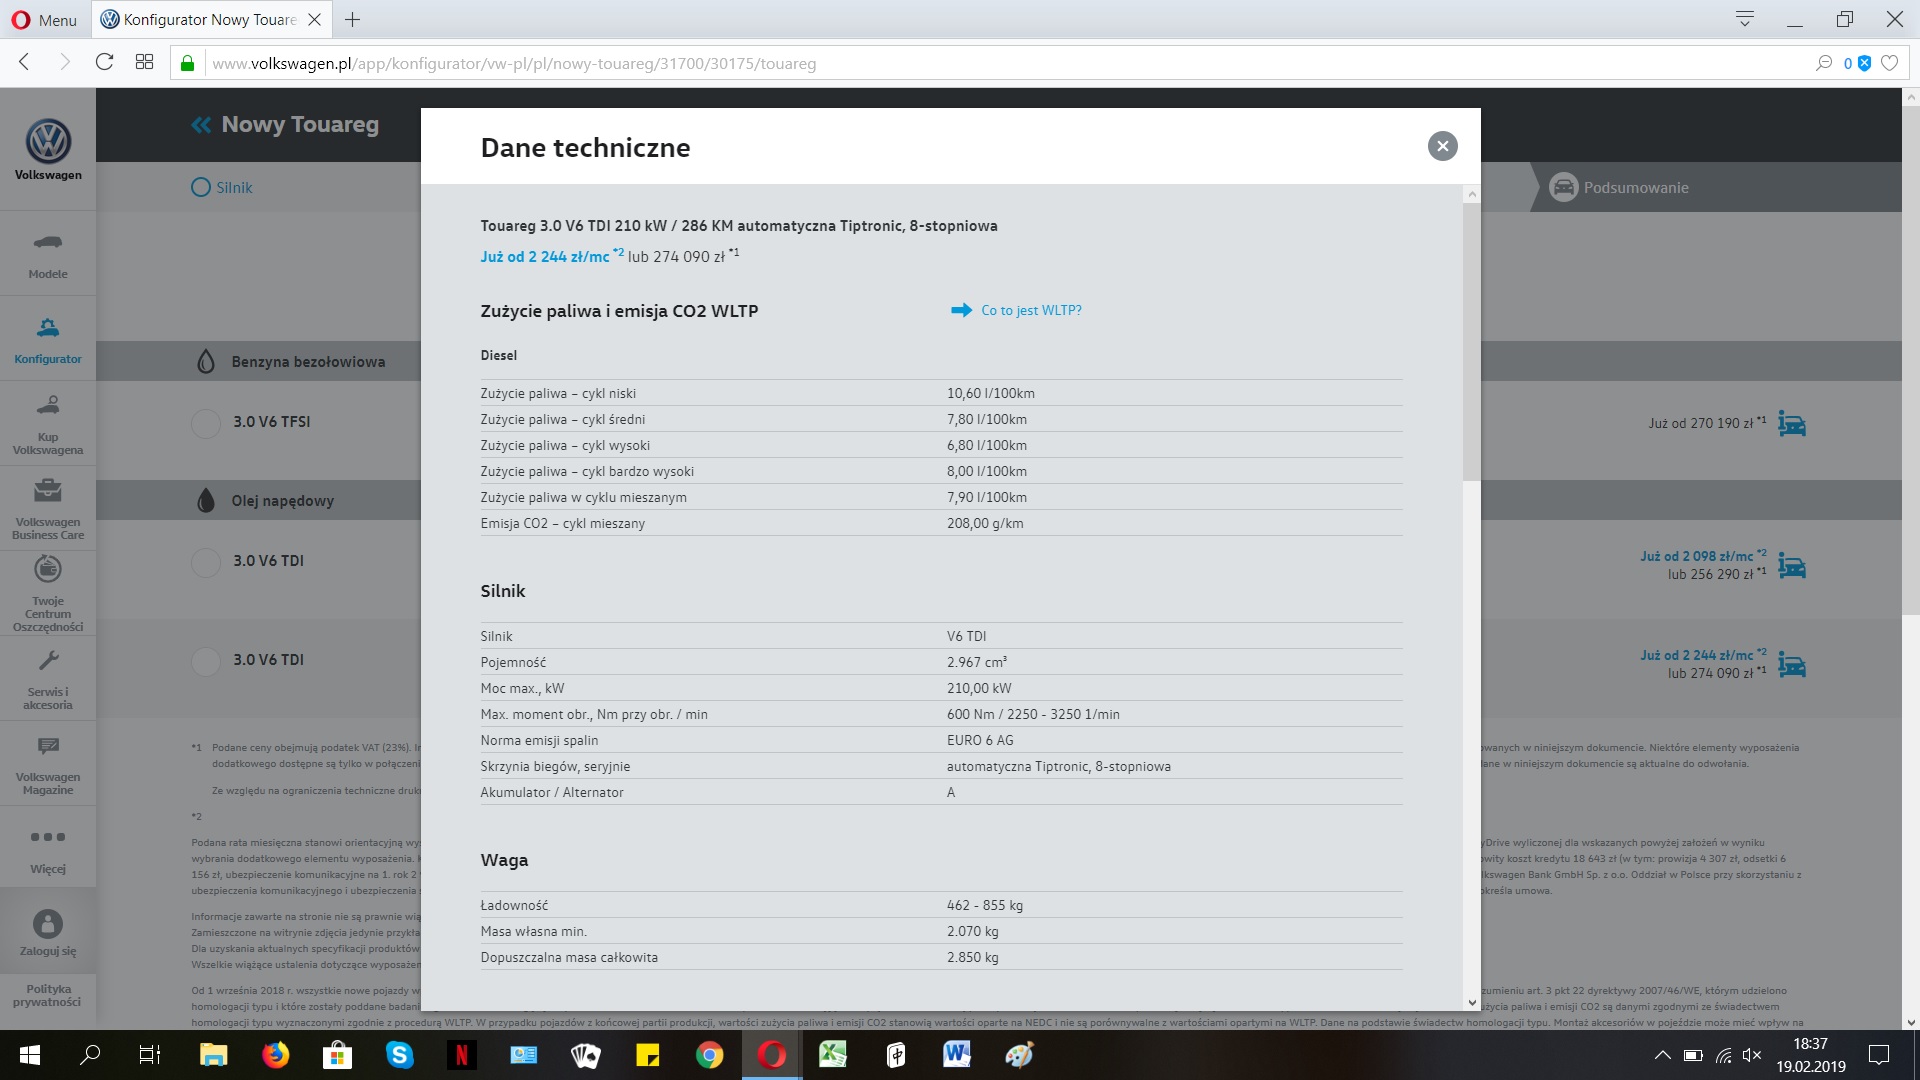Open Volkswagen Magazine sidebar icon

(48, 746)
